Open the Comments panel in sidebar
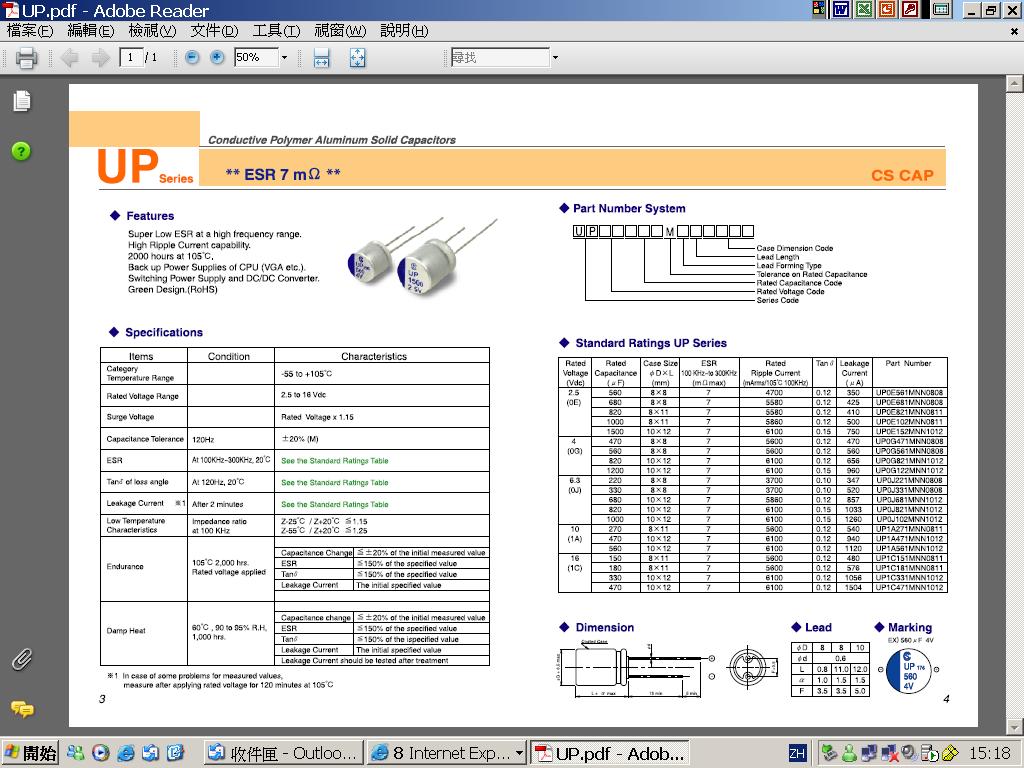1024x768 pixels. (22, 709)
